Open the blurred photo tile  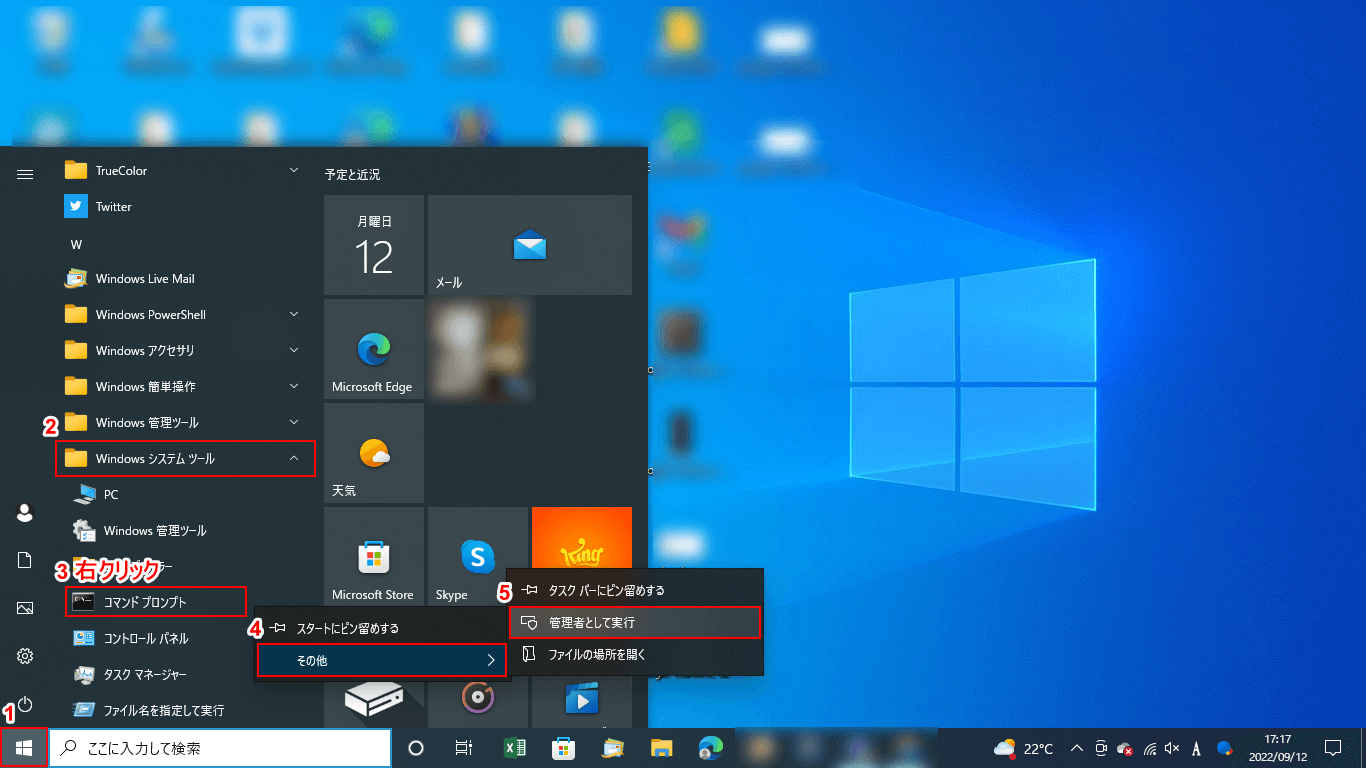[478, 349]
